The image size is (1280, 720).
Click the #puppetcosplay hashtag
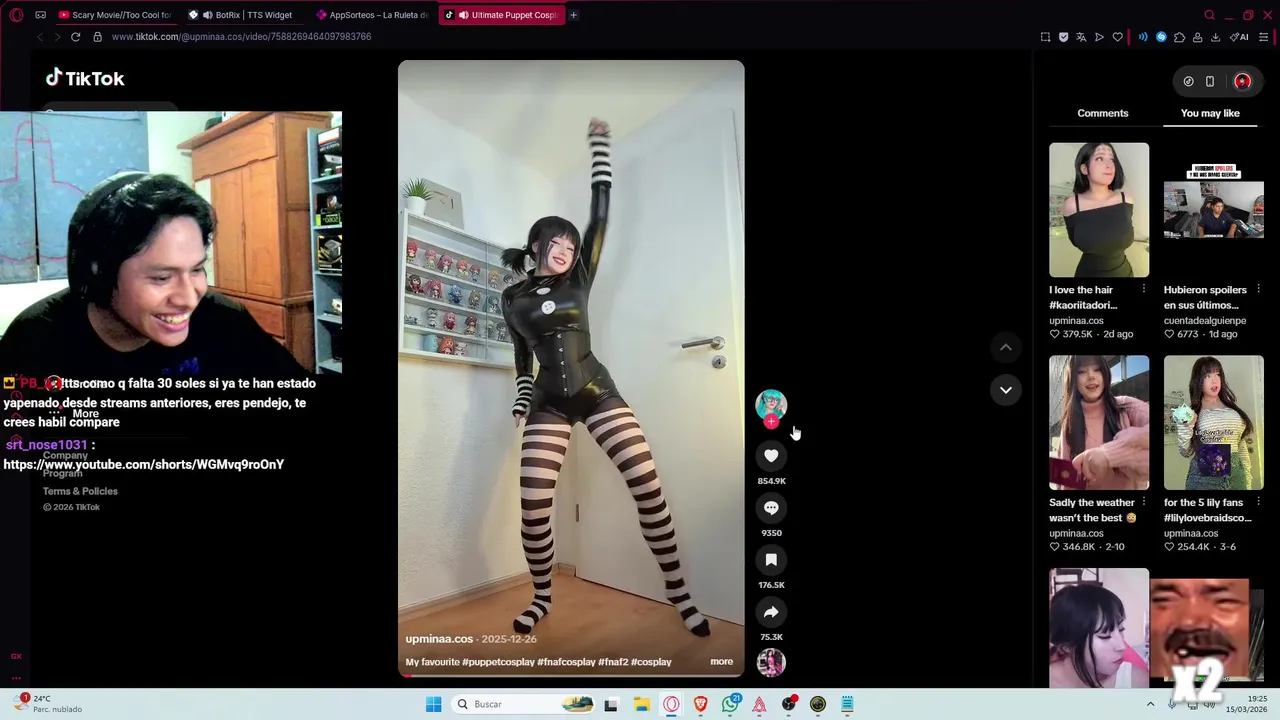click(x=498, y=662)
